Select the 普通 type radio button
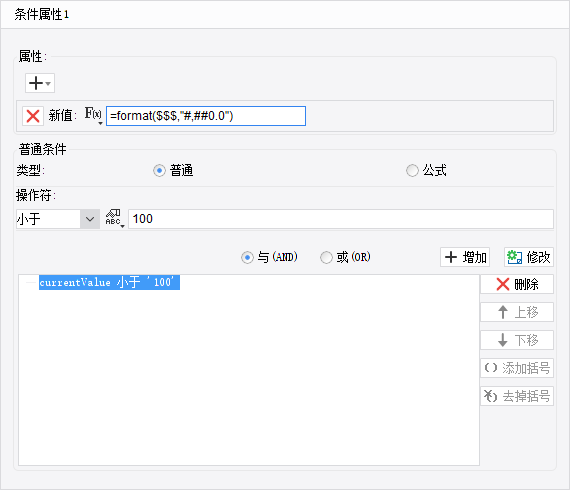The image size is (570, 490). (x=159, y=170)
